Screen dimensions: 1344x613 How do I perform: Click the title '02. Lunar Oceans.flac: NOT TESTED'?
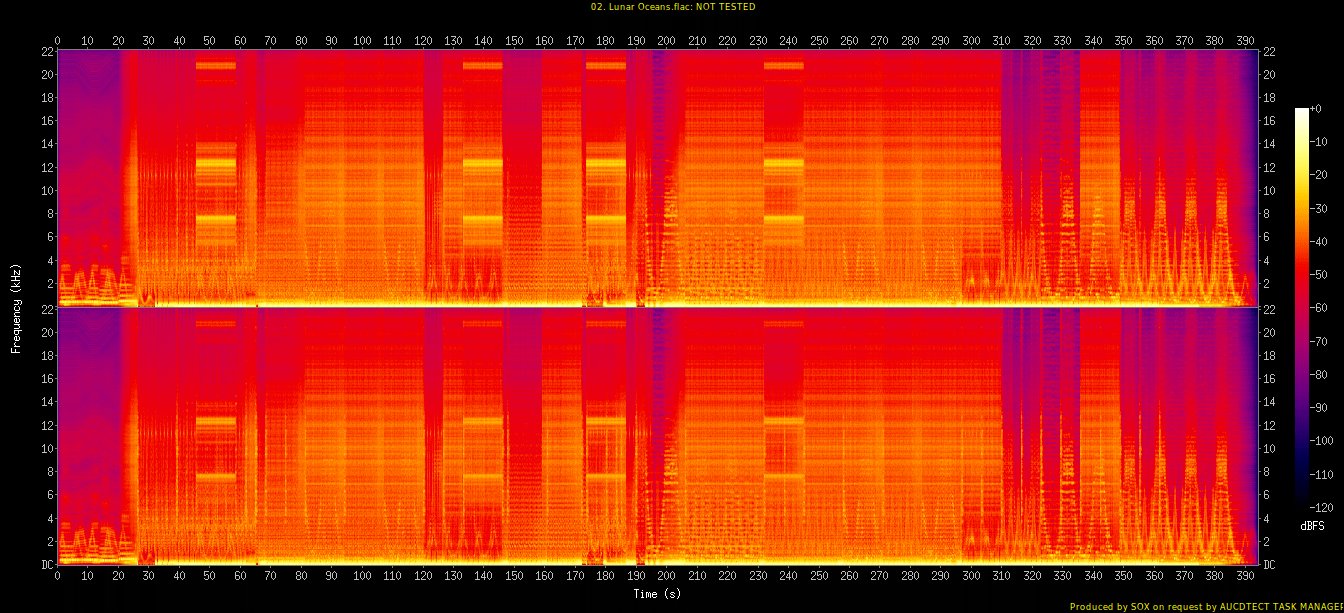pos(672,7)
